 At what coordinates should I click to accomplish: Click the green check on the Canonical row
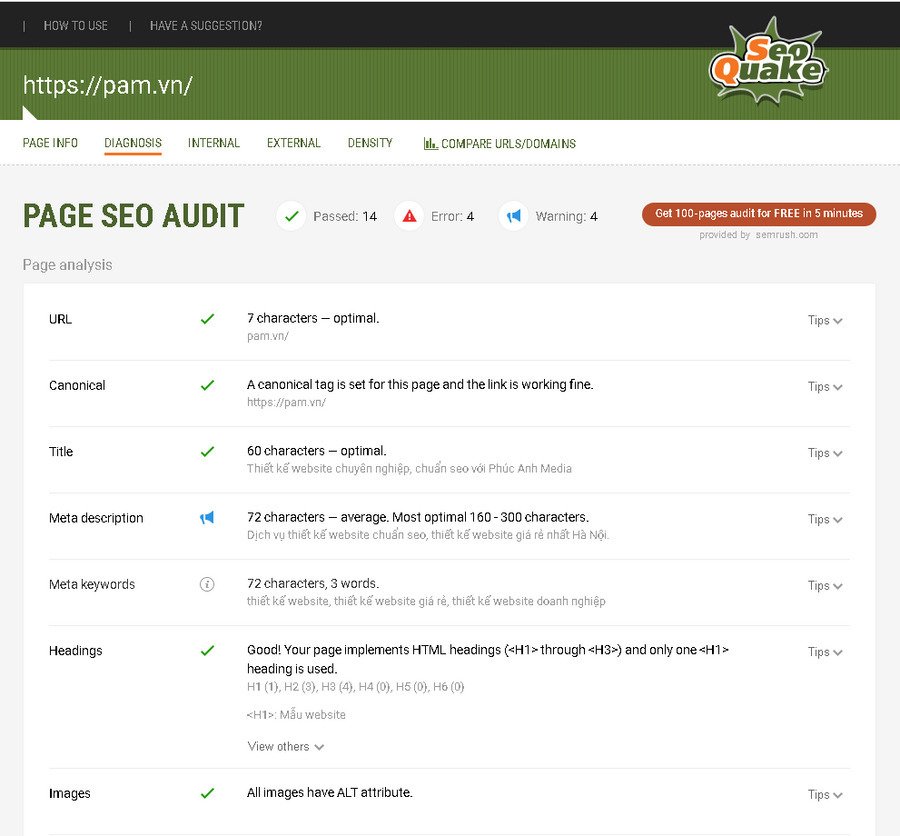[208, 385]
